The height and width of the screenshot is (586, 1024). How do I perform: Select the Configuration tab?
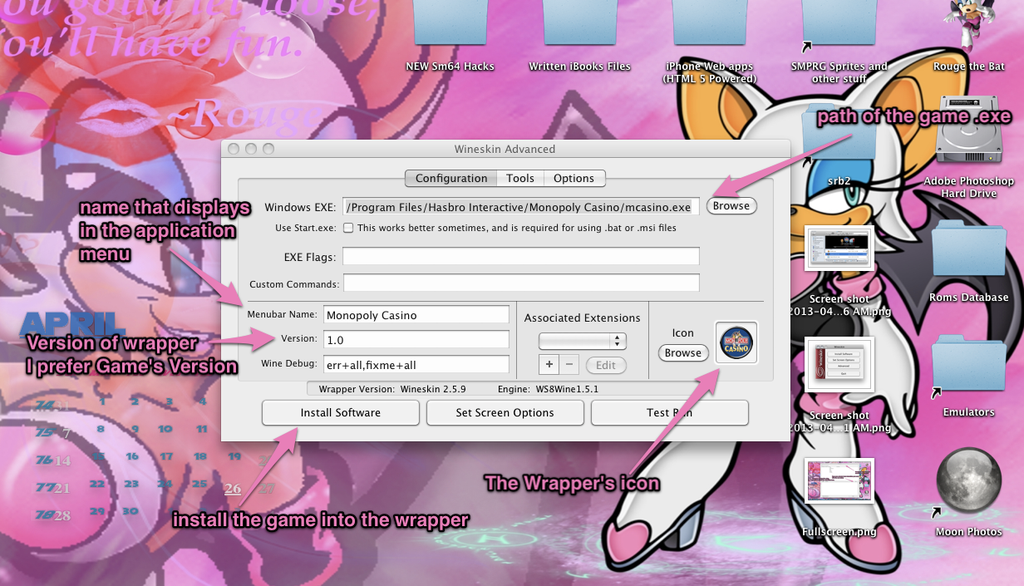[x=451, y=178]
